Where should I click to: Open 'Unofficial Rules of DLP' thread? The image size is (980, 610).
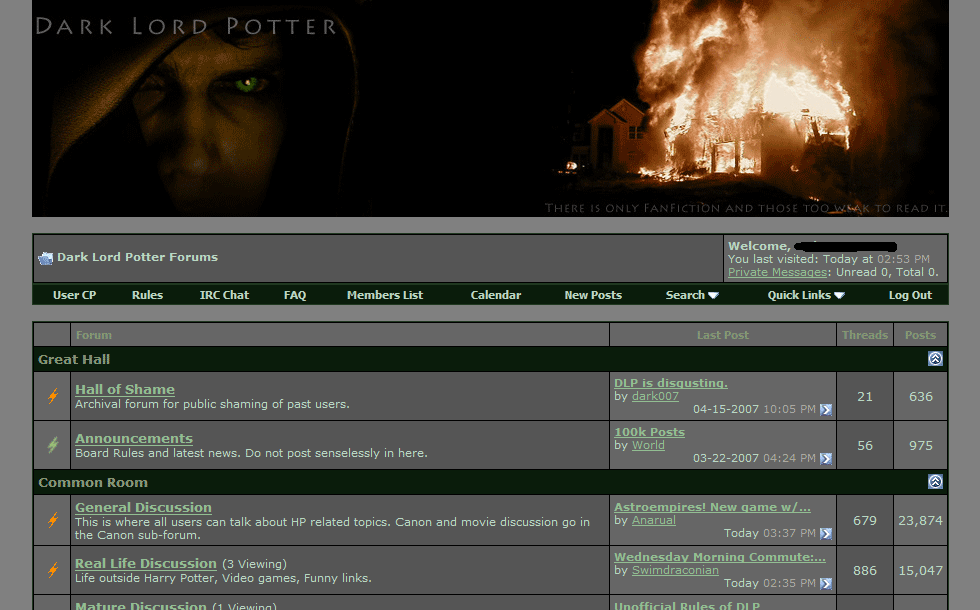[687, 606]
